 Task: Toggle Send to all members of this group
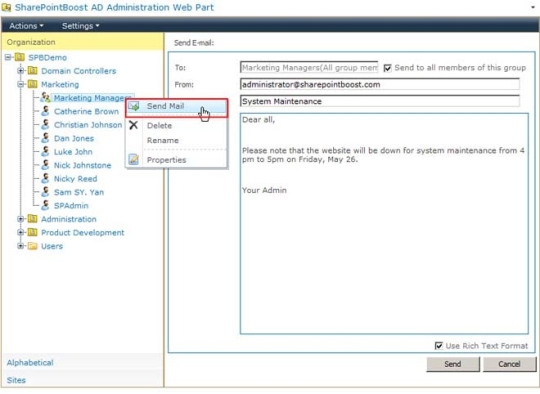(387, 68)
